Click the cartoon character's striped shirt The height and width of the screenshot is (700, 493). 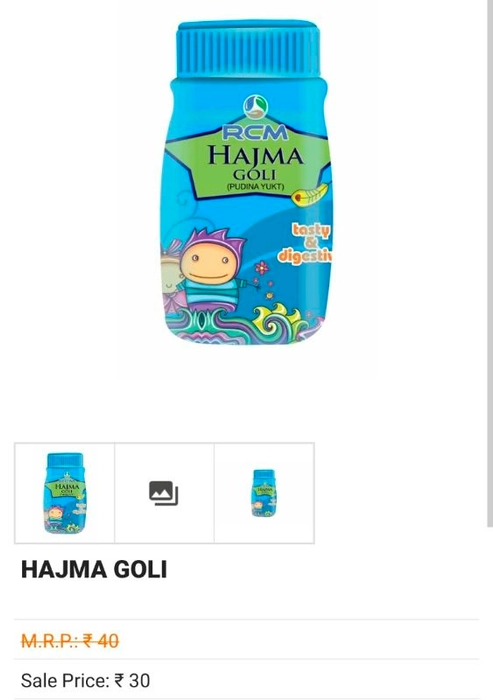tap(213, 292)
